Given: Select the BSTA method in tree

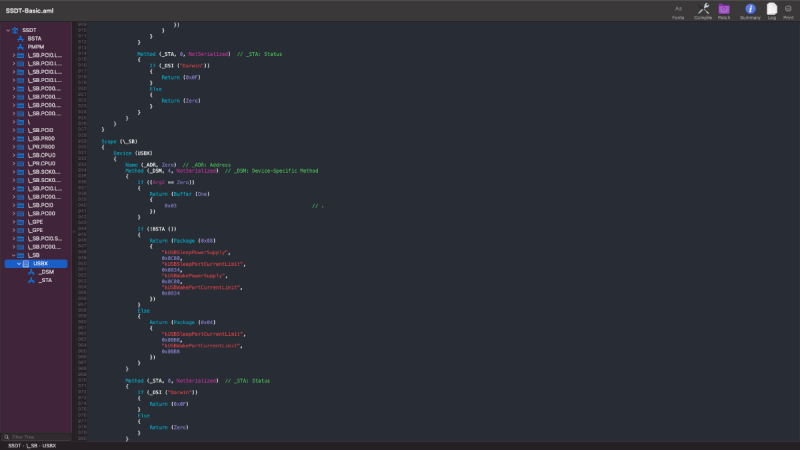Looking at the screenshot, I should 34,38.
